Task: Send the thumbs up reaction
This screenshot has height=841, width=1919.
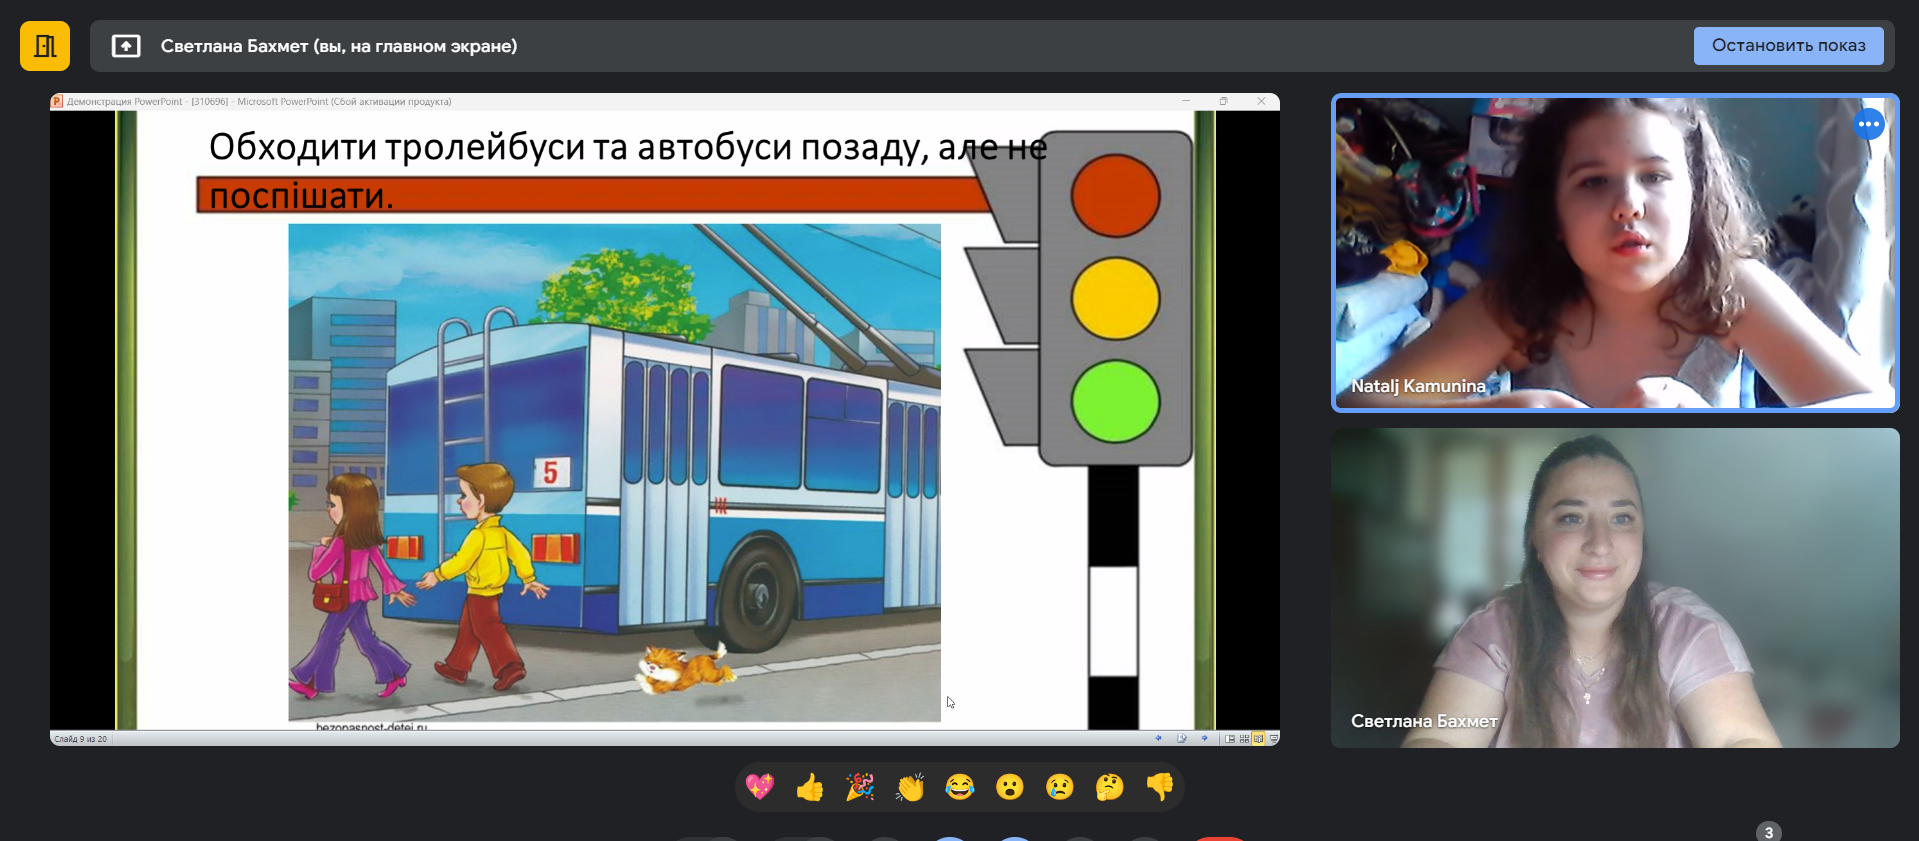Action: 810,787
